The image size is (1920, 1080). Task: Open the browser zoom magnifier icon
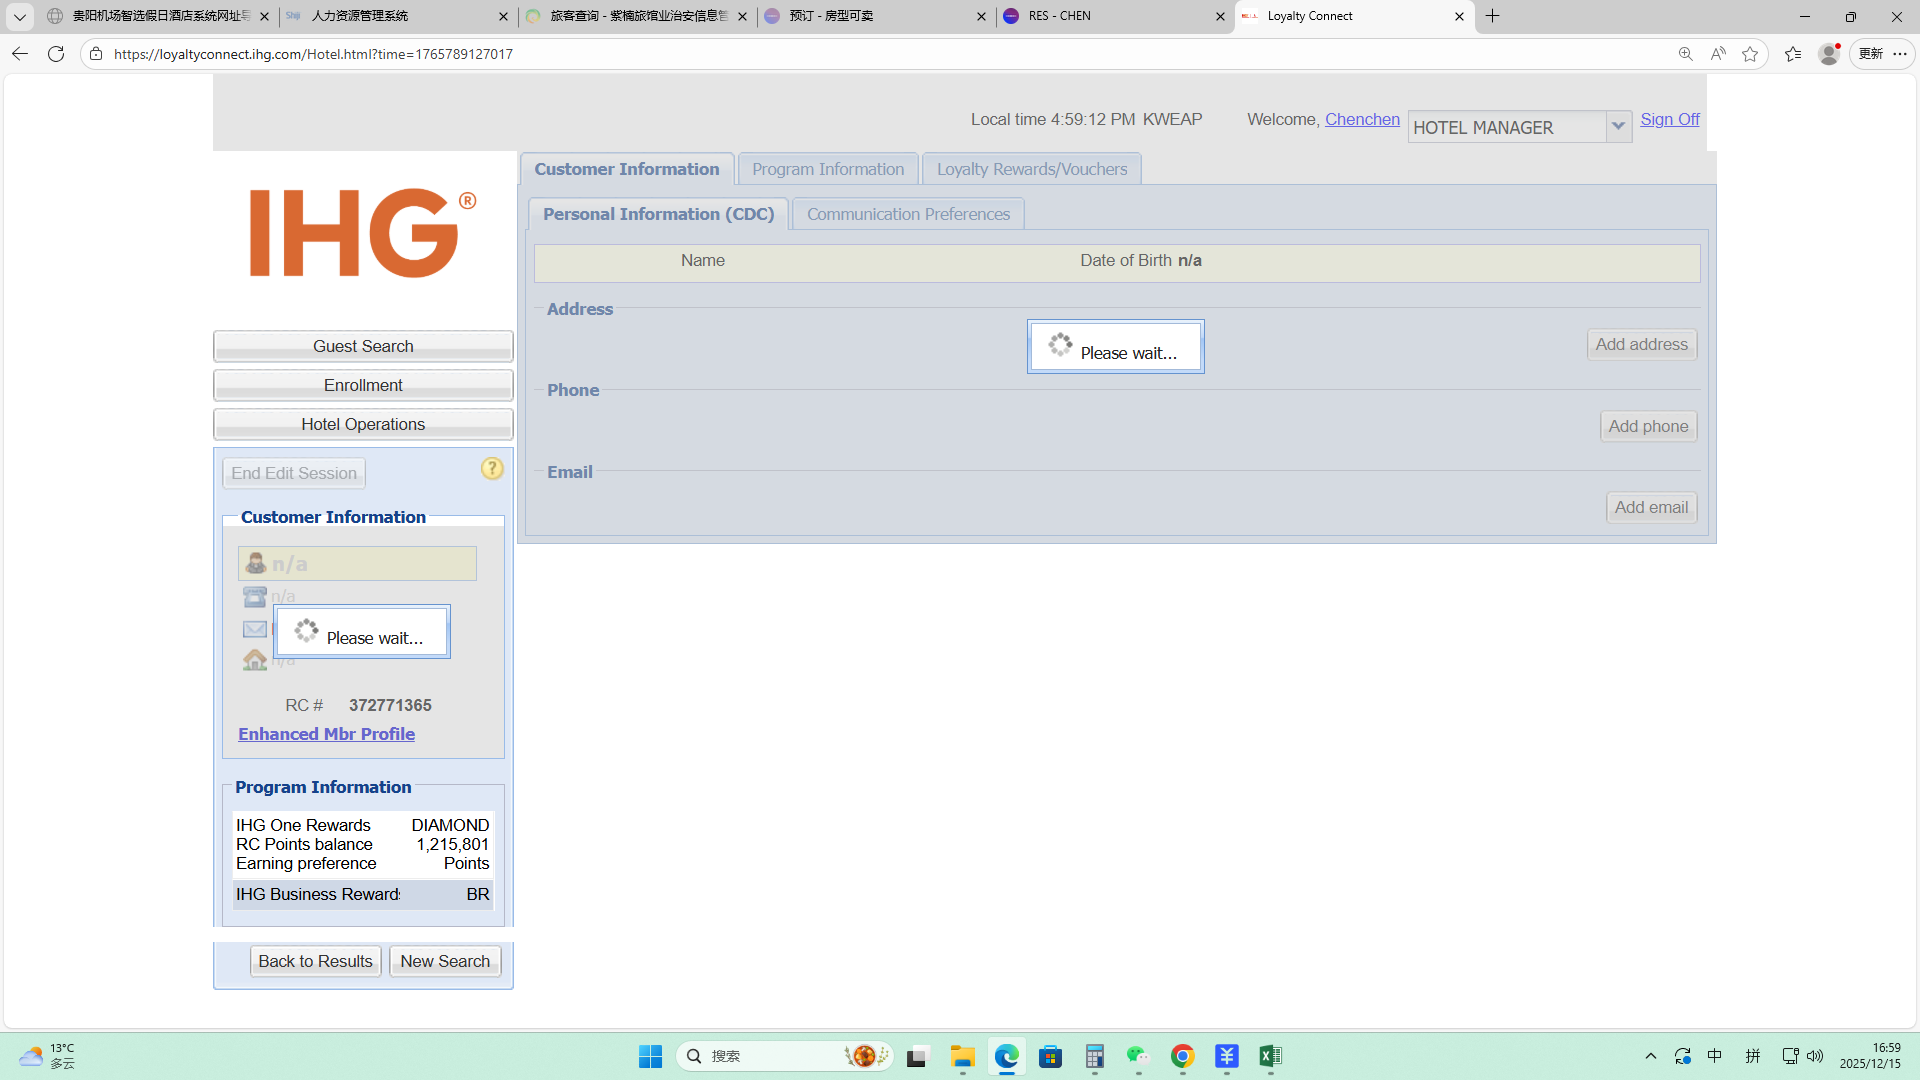click(1686, 54)
